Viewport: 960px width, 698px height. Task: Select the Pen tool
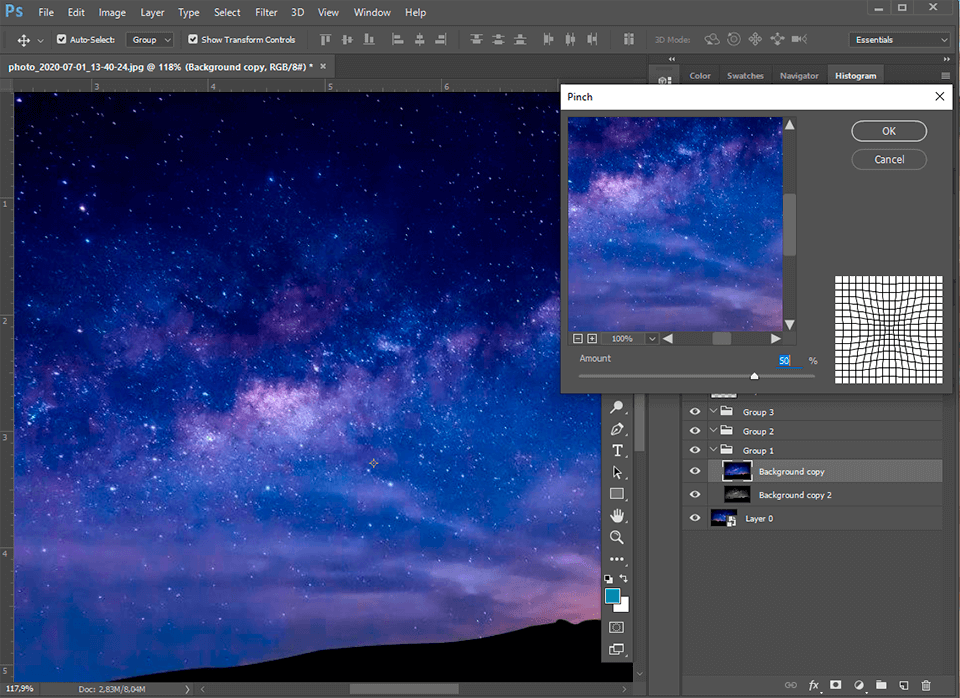[x=617, y=429]
